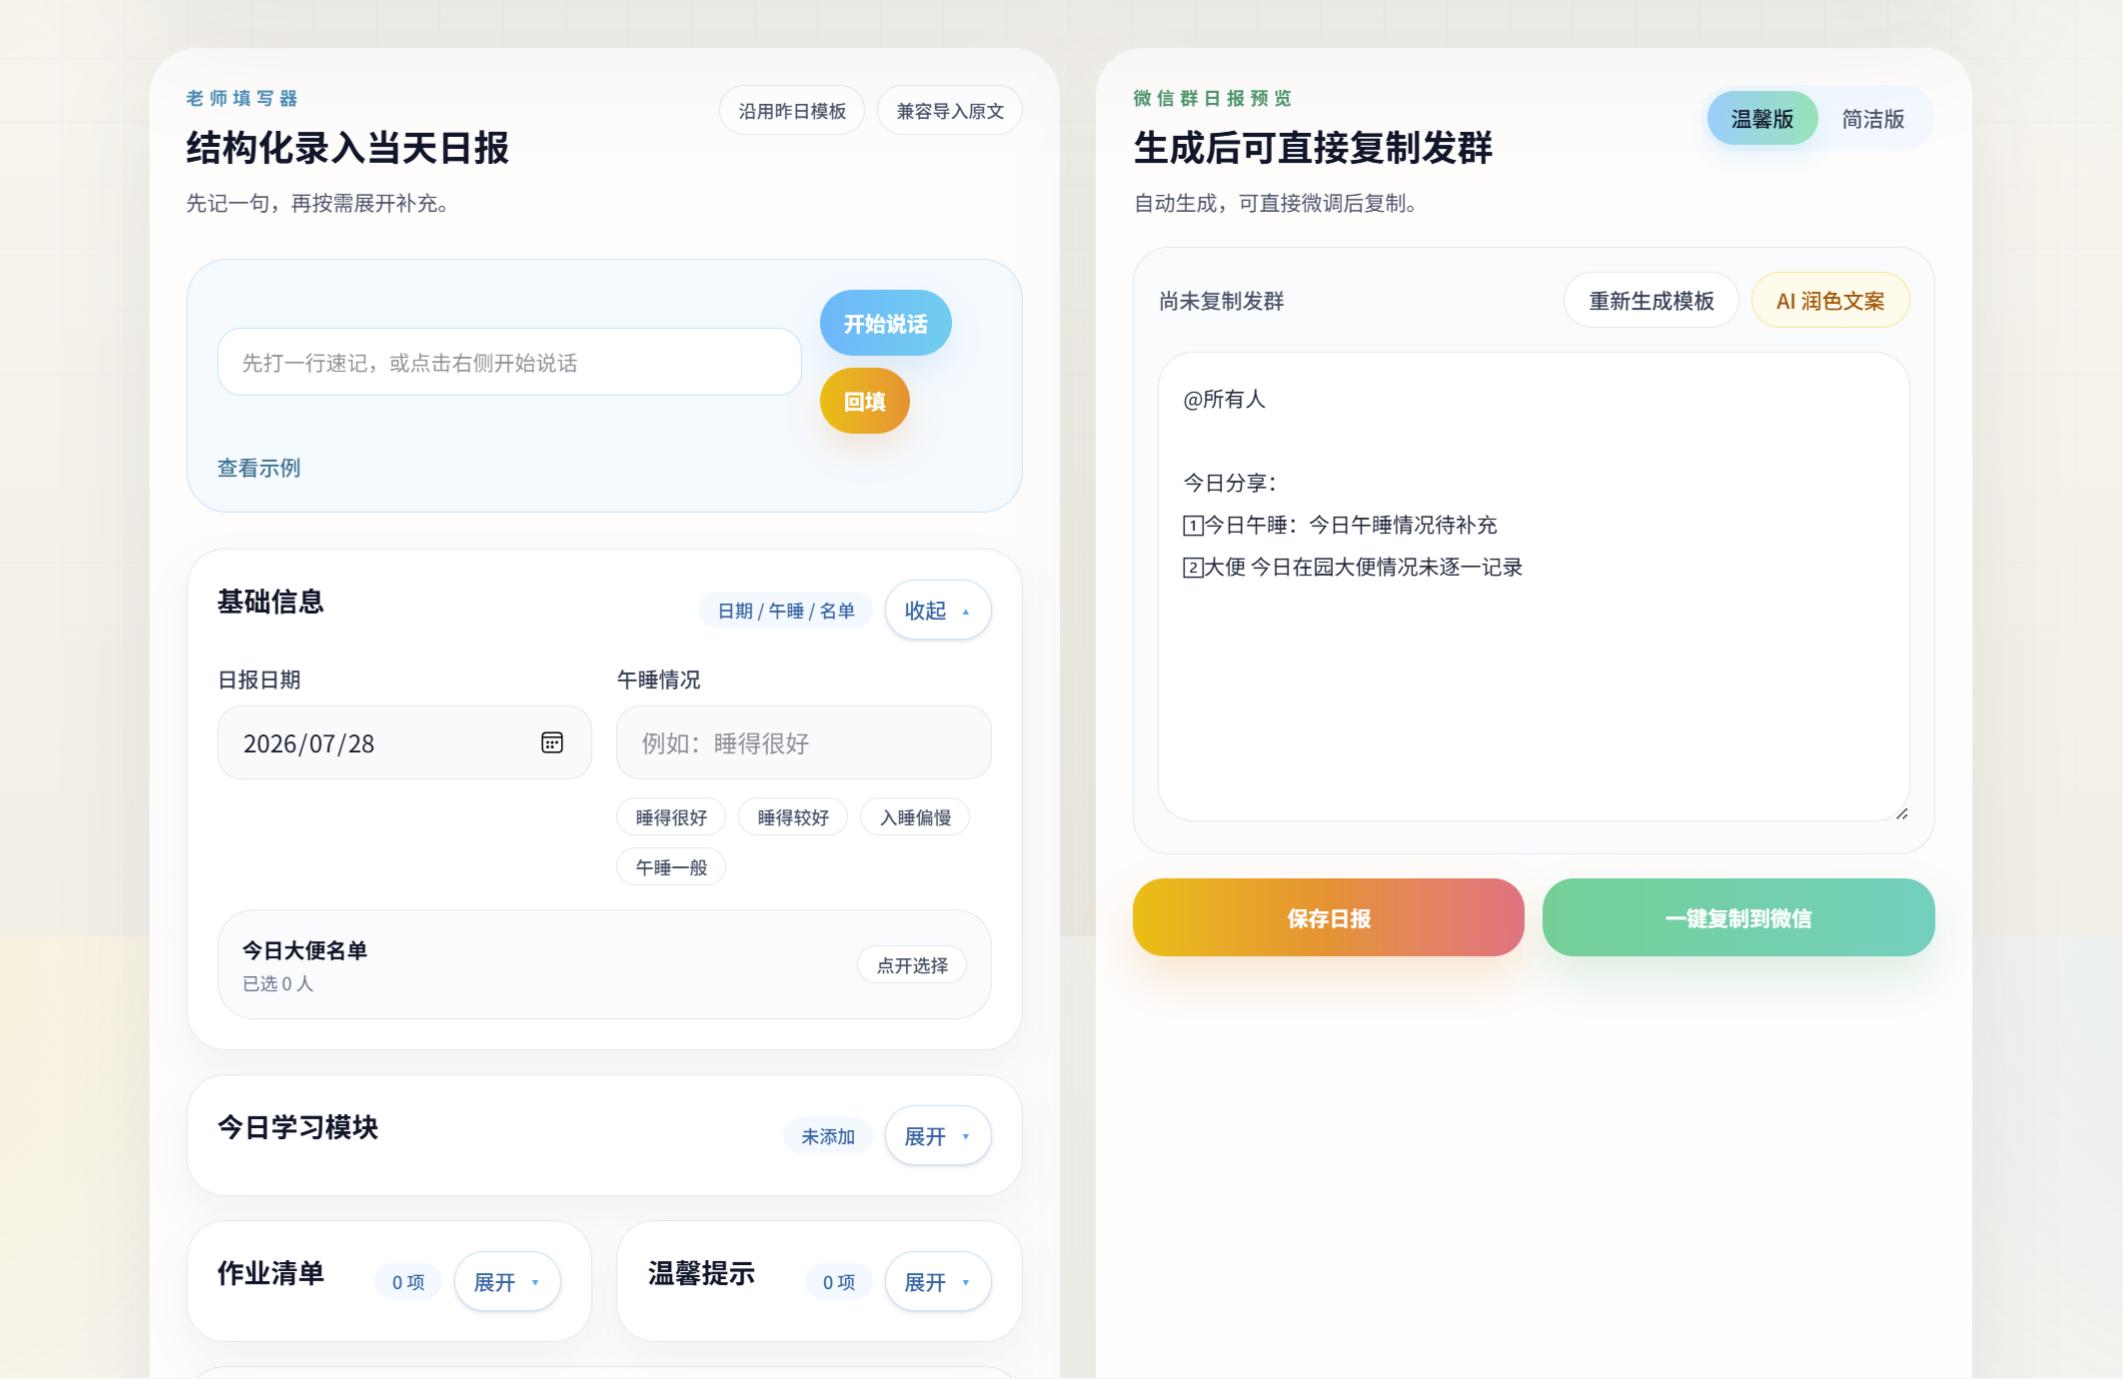Expand the 今日学习模块 section
Screen dimensions: 2123x1379
click(x=937, y=1136)
